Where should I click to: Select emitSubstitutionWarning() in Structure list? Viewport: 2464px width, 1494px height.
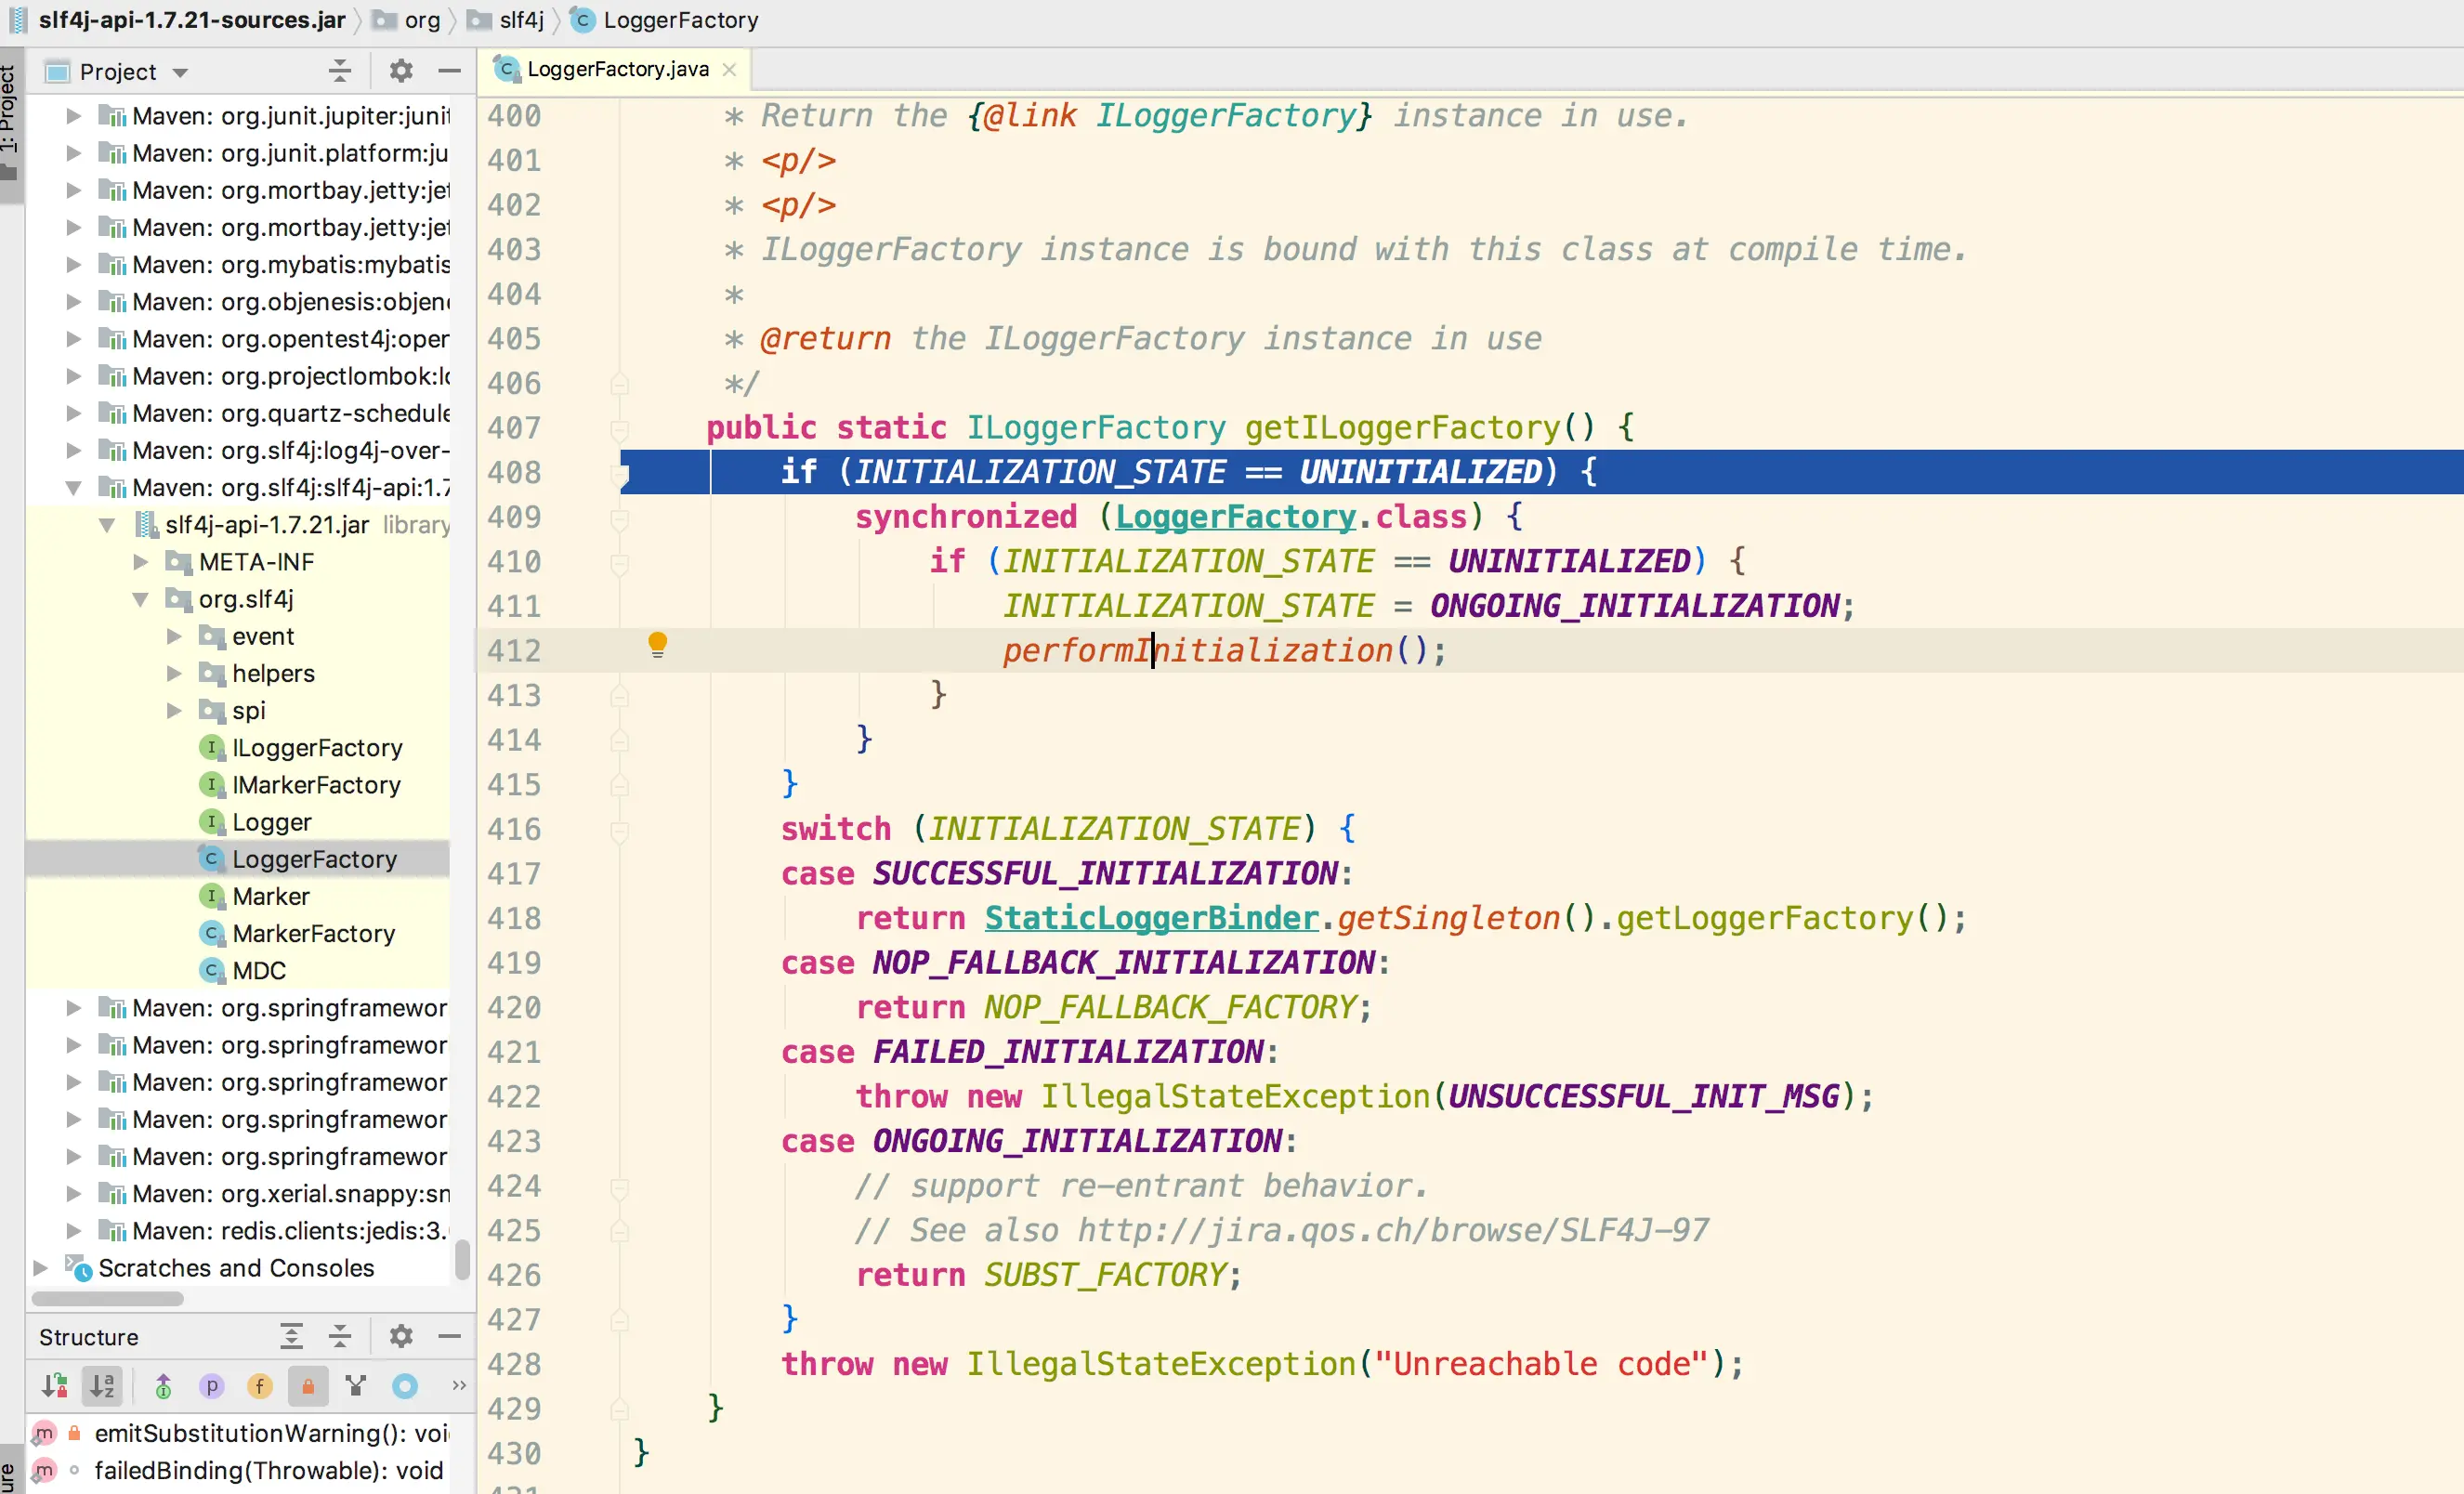tap(270, 1433)
